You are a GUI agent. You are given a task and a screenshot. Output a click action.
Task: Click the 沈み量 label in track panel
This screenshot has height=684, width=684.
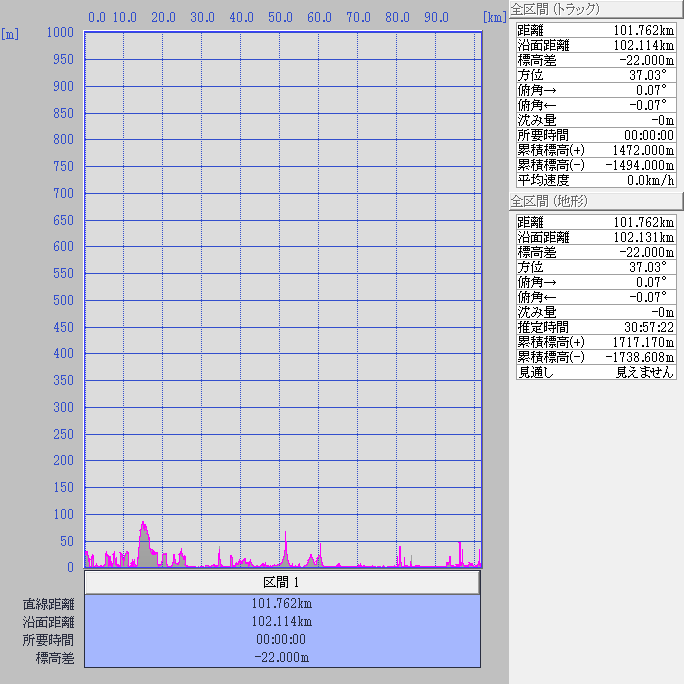pos(537,120)
